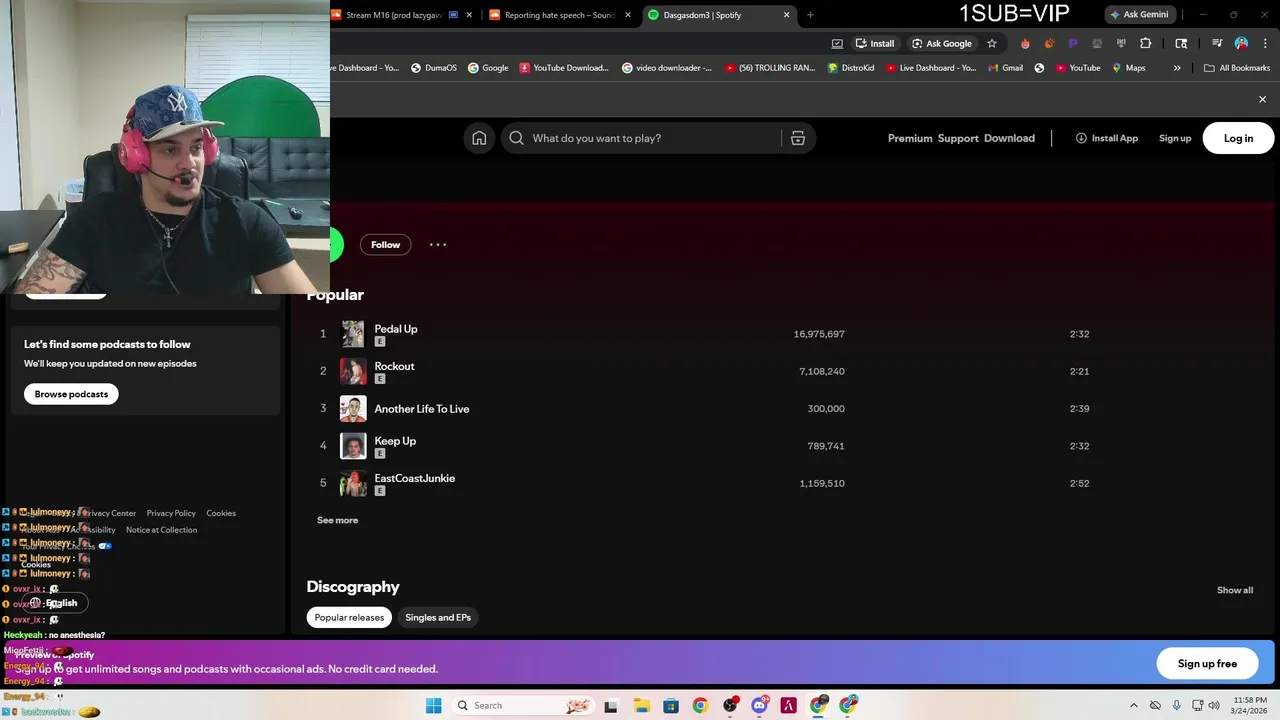Click the EastCoastJunkie cover art
This screenshot has width=1280, height=720.
click(x=353, y=483)
